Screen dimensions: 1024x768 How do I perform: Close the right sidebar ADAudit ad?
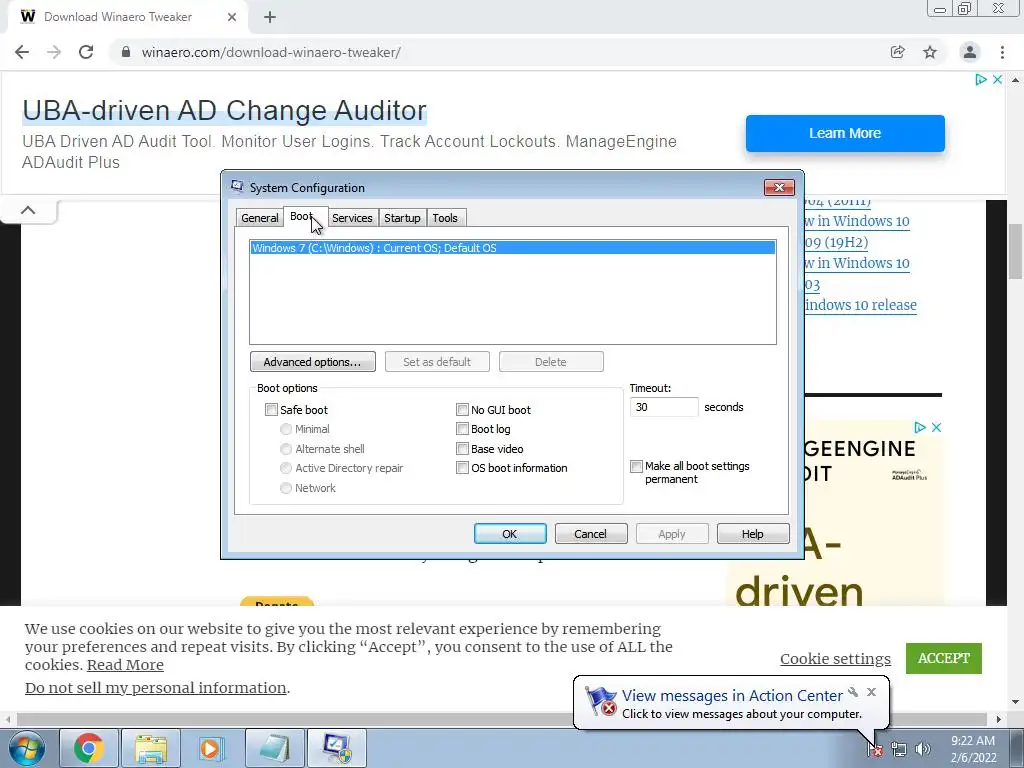pyautogui.click(x=936, y=427)
